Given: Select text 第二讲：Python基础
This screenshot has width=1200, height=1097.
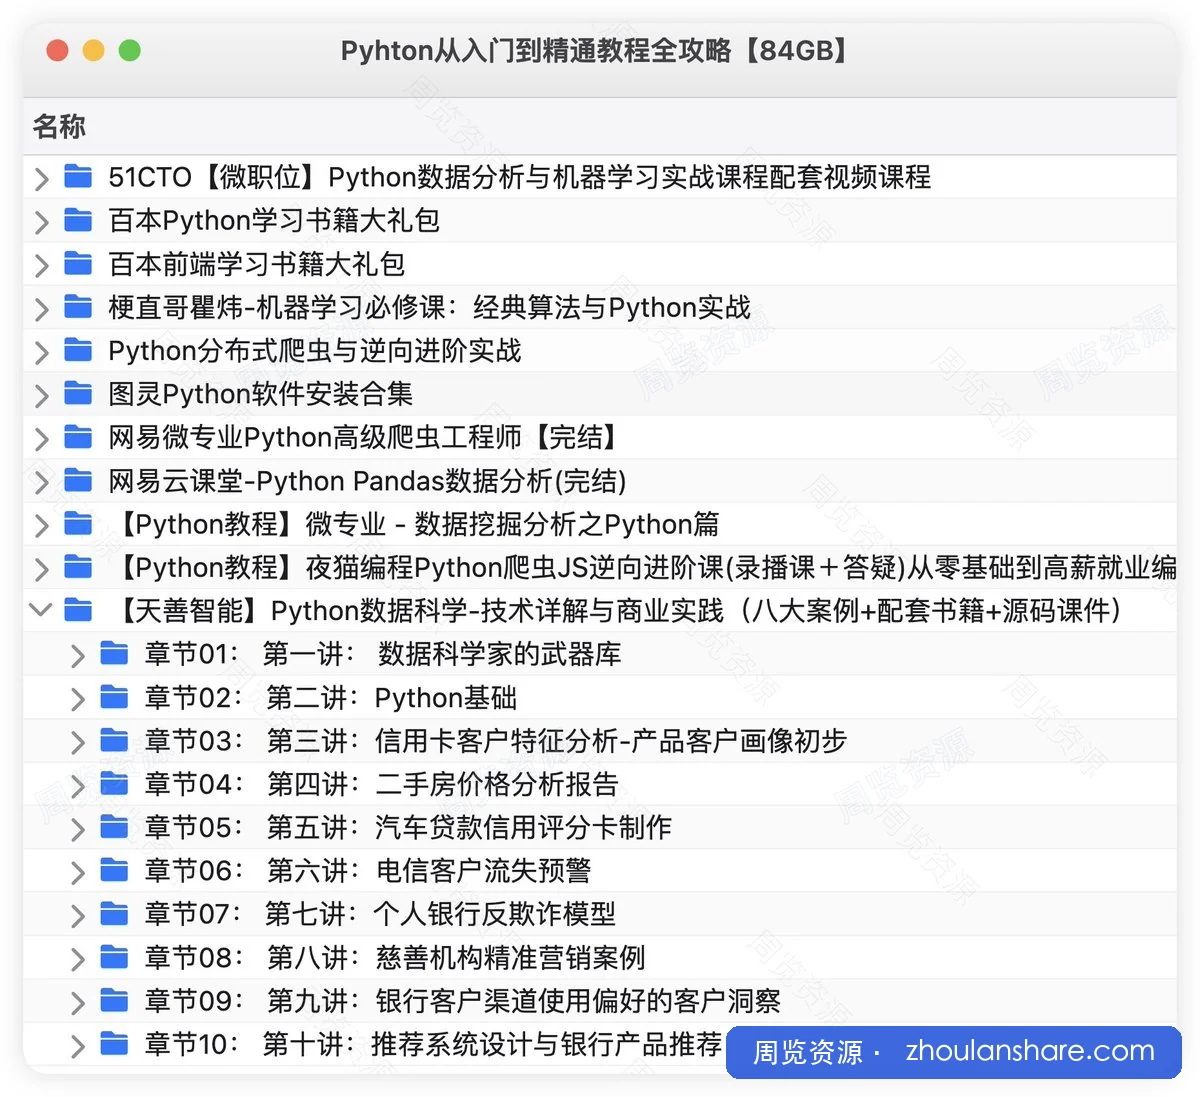Looking at the screenshot, I should [x=392, y=698].
